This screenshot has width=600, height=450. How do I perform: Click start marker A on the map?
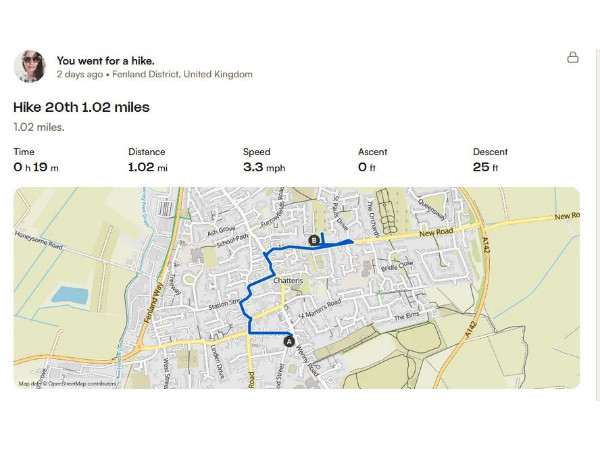point(290,341)
